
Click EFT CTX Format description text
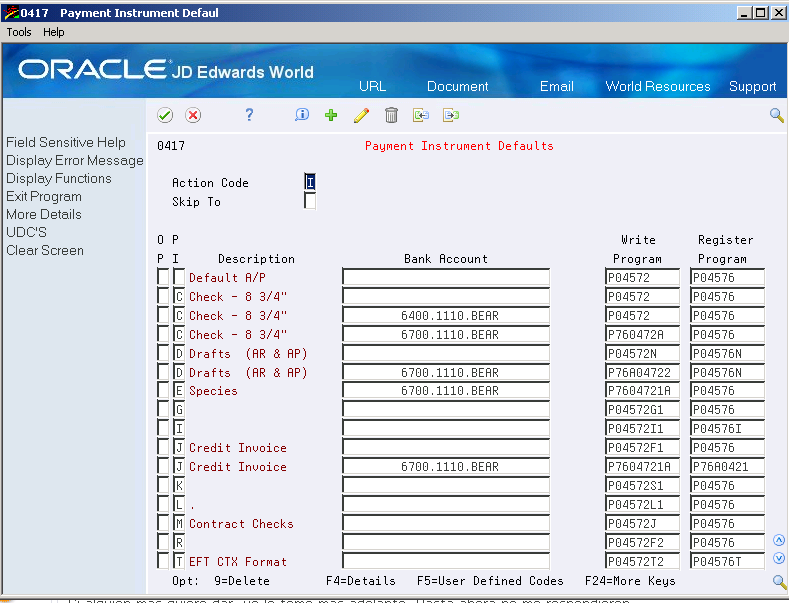[x=238, y=562]
